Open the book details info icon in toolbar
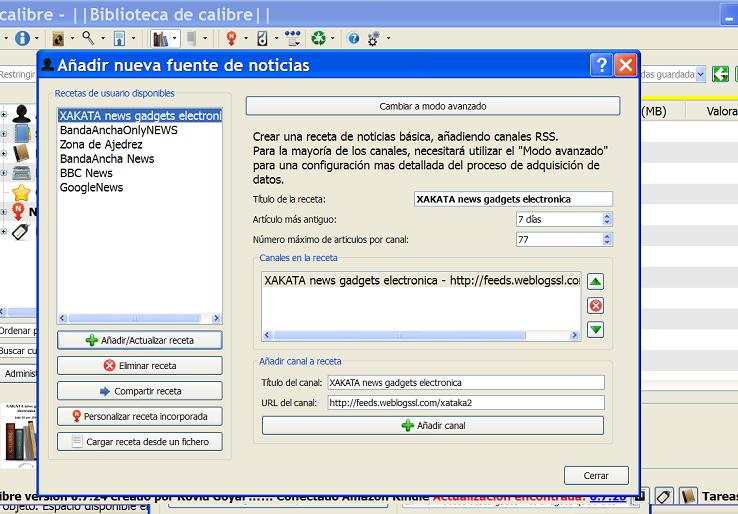 coord(22,38)
